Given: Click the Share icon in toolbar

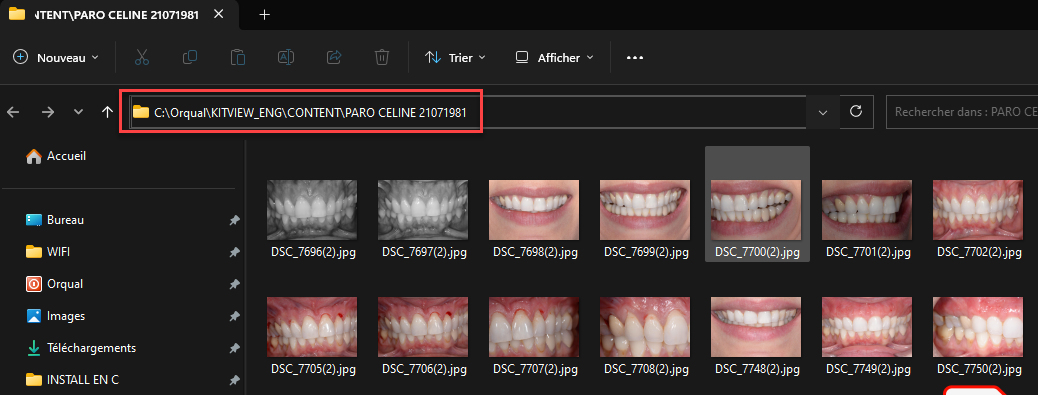Looking at the screenshot, I should [334, 58].
